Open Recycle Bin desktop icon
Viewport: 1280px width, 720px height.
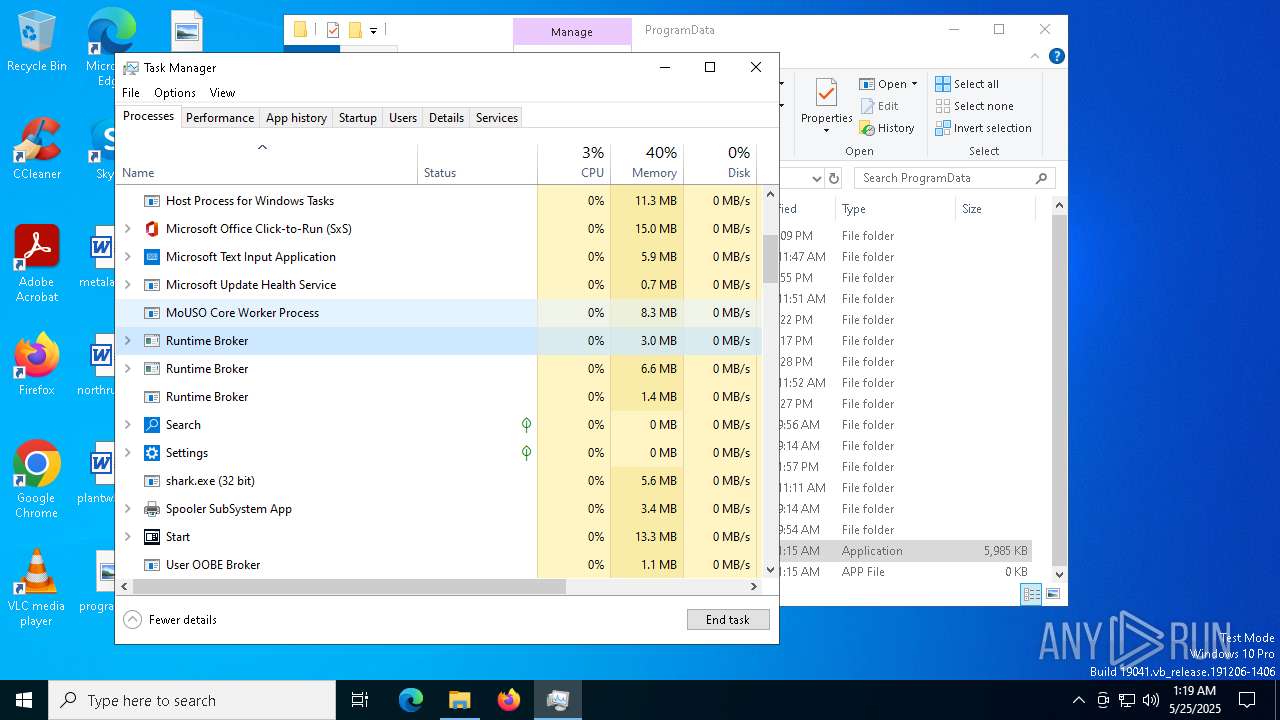pos(37,43)
